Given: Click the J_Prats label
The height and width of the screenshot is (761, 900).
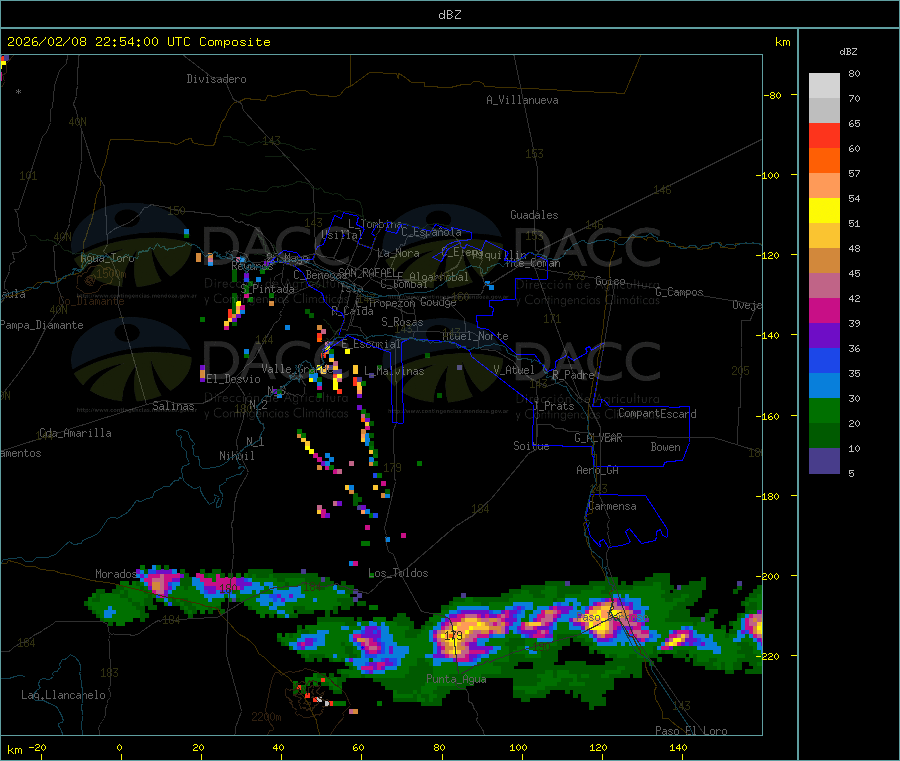Looking at the screenshot, I should click(x=553, y=406).
